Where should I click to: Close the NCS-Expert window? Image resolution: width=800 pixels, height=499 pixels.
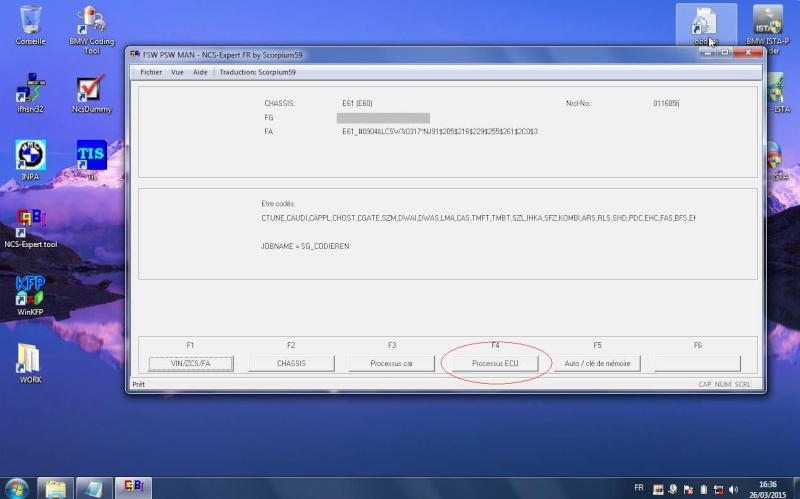pyautogui.click(x=748, y=53)
